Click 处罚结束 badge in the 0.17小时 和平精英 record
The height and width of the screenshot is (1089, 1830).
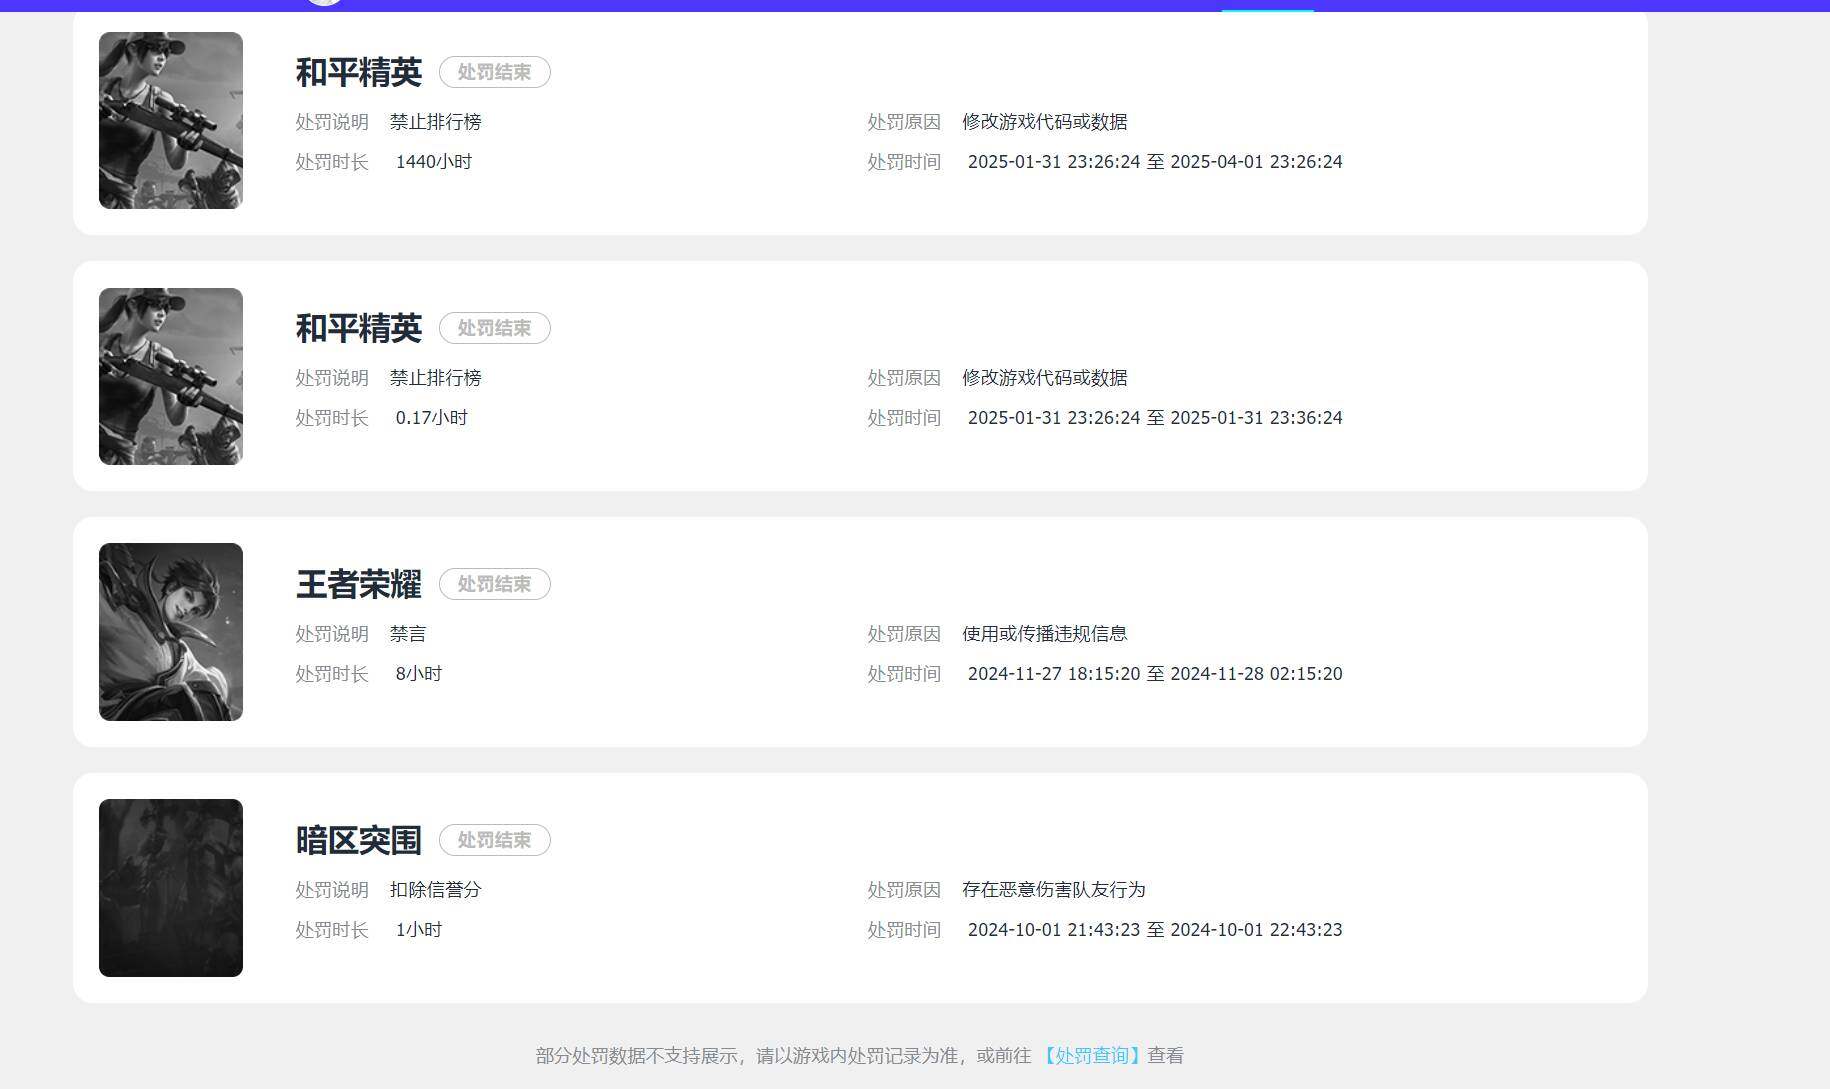(495, 328)
